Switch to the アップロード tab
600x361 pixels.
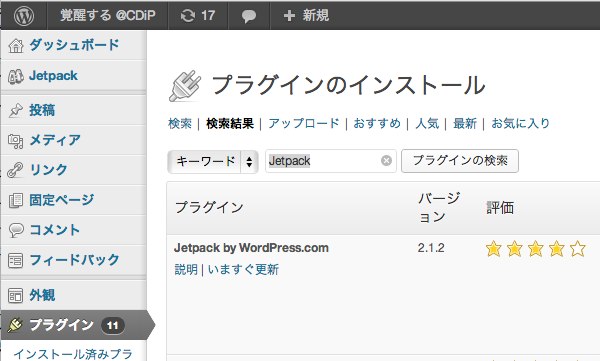click(x=304, y=123)
